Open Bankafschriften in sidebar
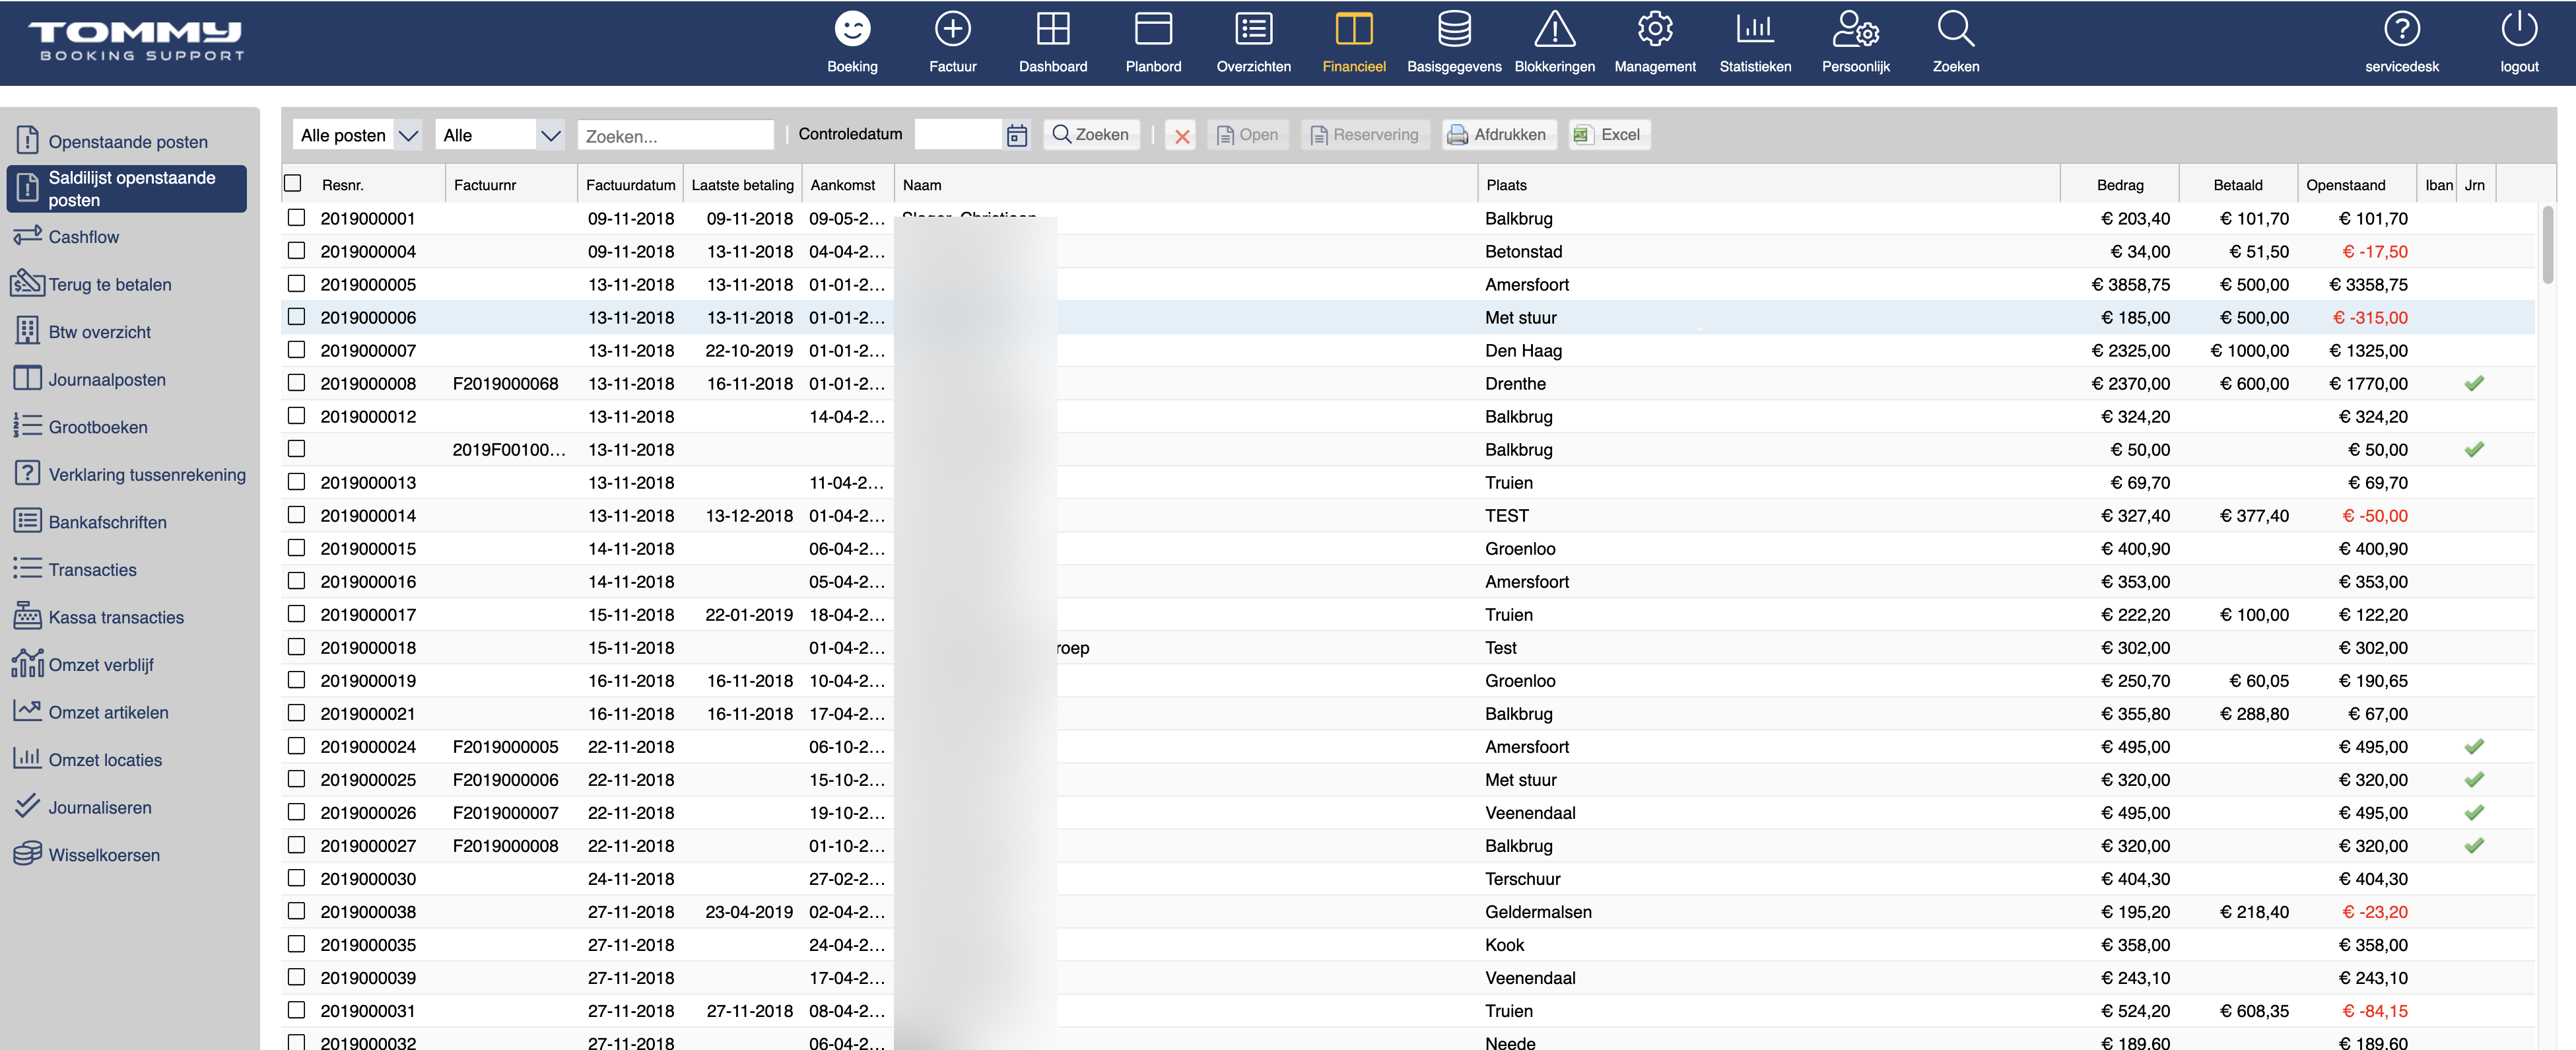 coord(107,522)
